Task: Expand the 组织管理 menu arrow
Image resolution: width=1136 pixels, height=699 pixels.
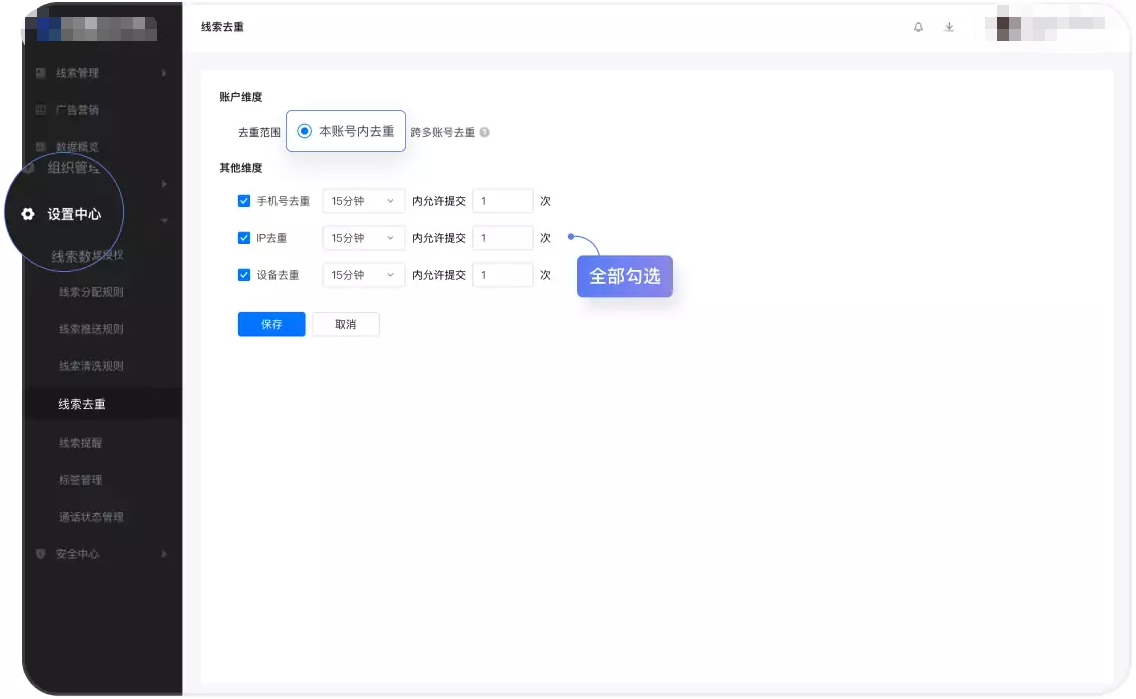Action: (x=164, y=184)
